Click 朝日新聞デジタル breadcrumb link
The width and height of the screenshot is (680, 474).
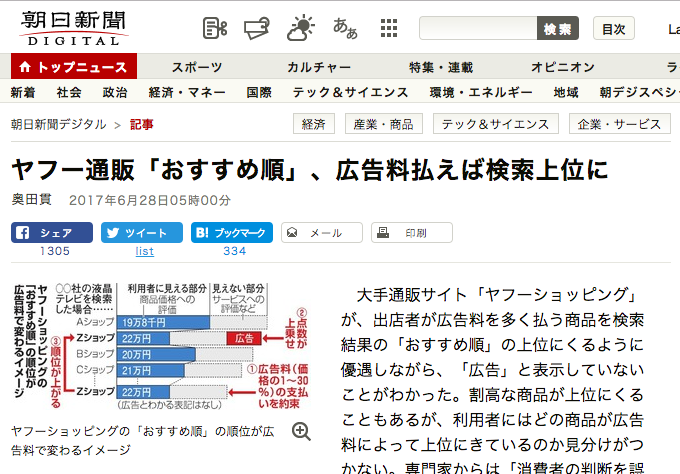click(x=59, y=124)
